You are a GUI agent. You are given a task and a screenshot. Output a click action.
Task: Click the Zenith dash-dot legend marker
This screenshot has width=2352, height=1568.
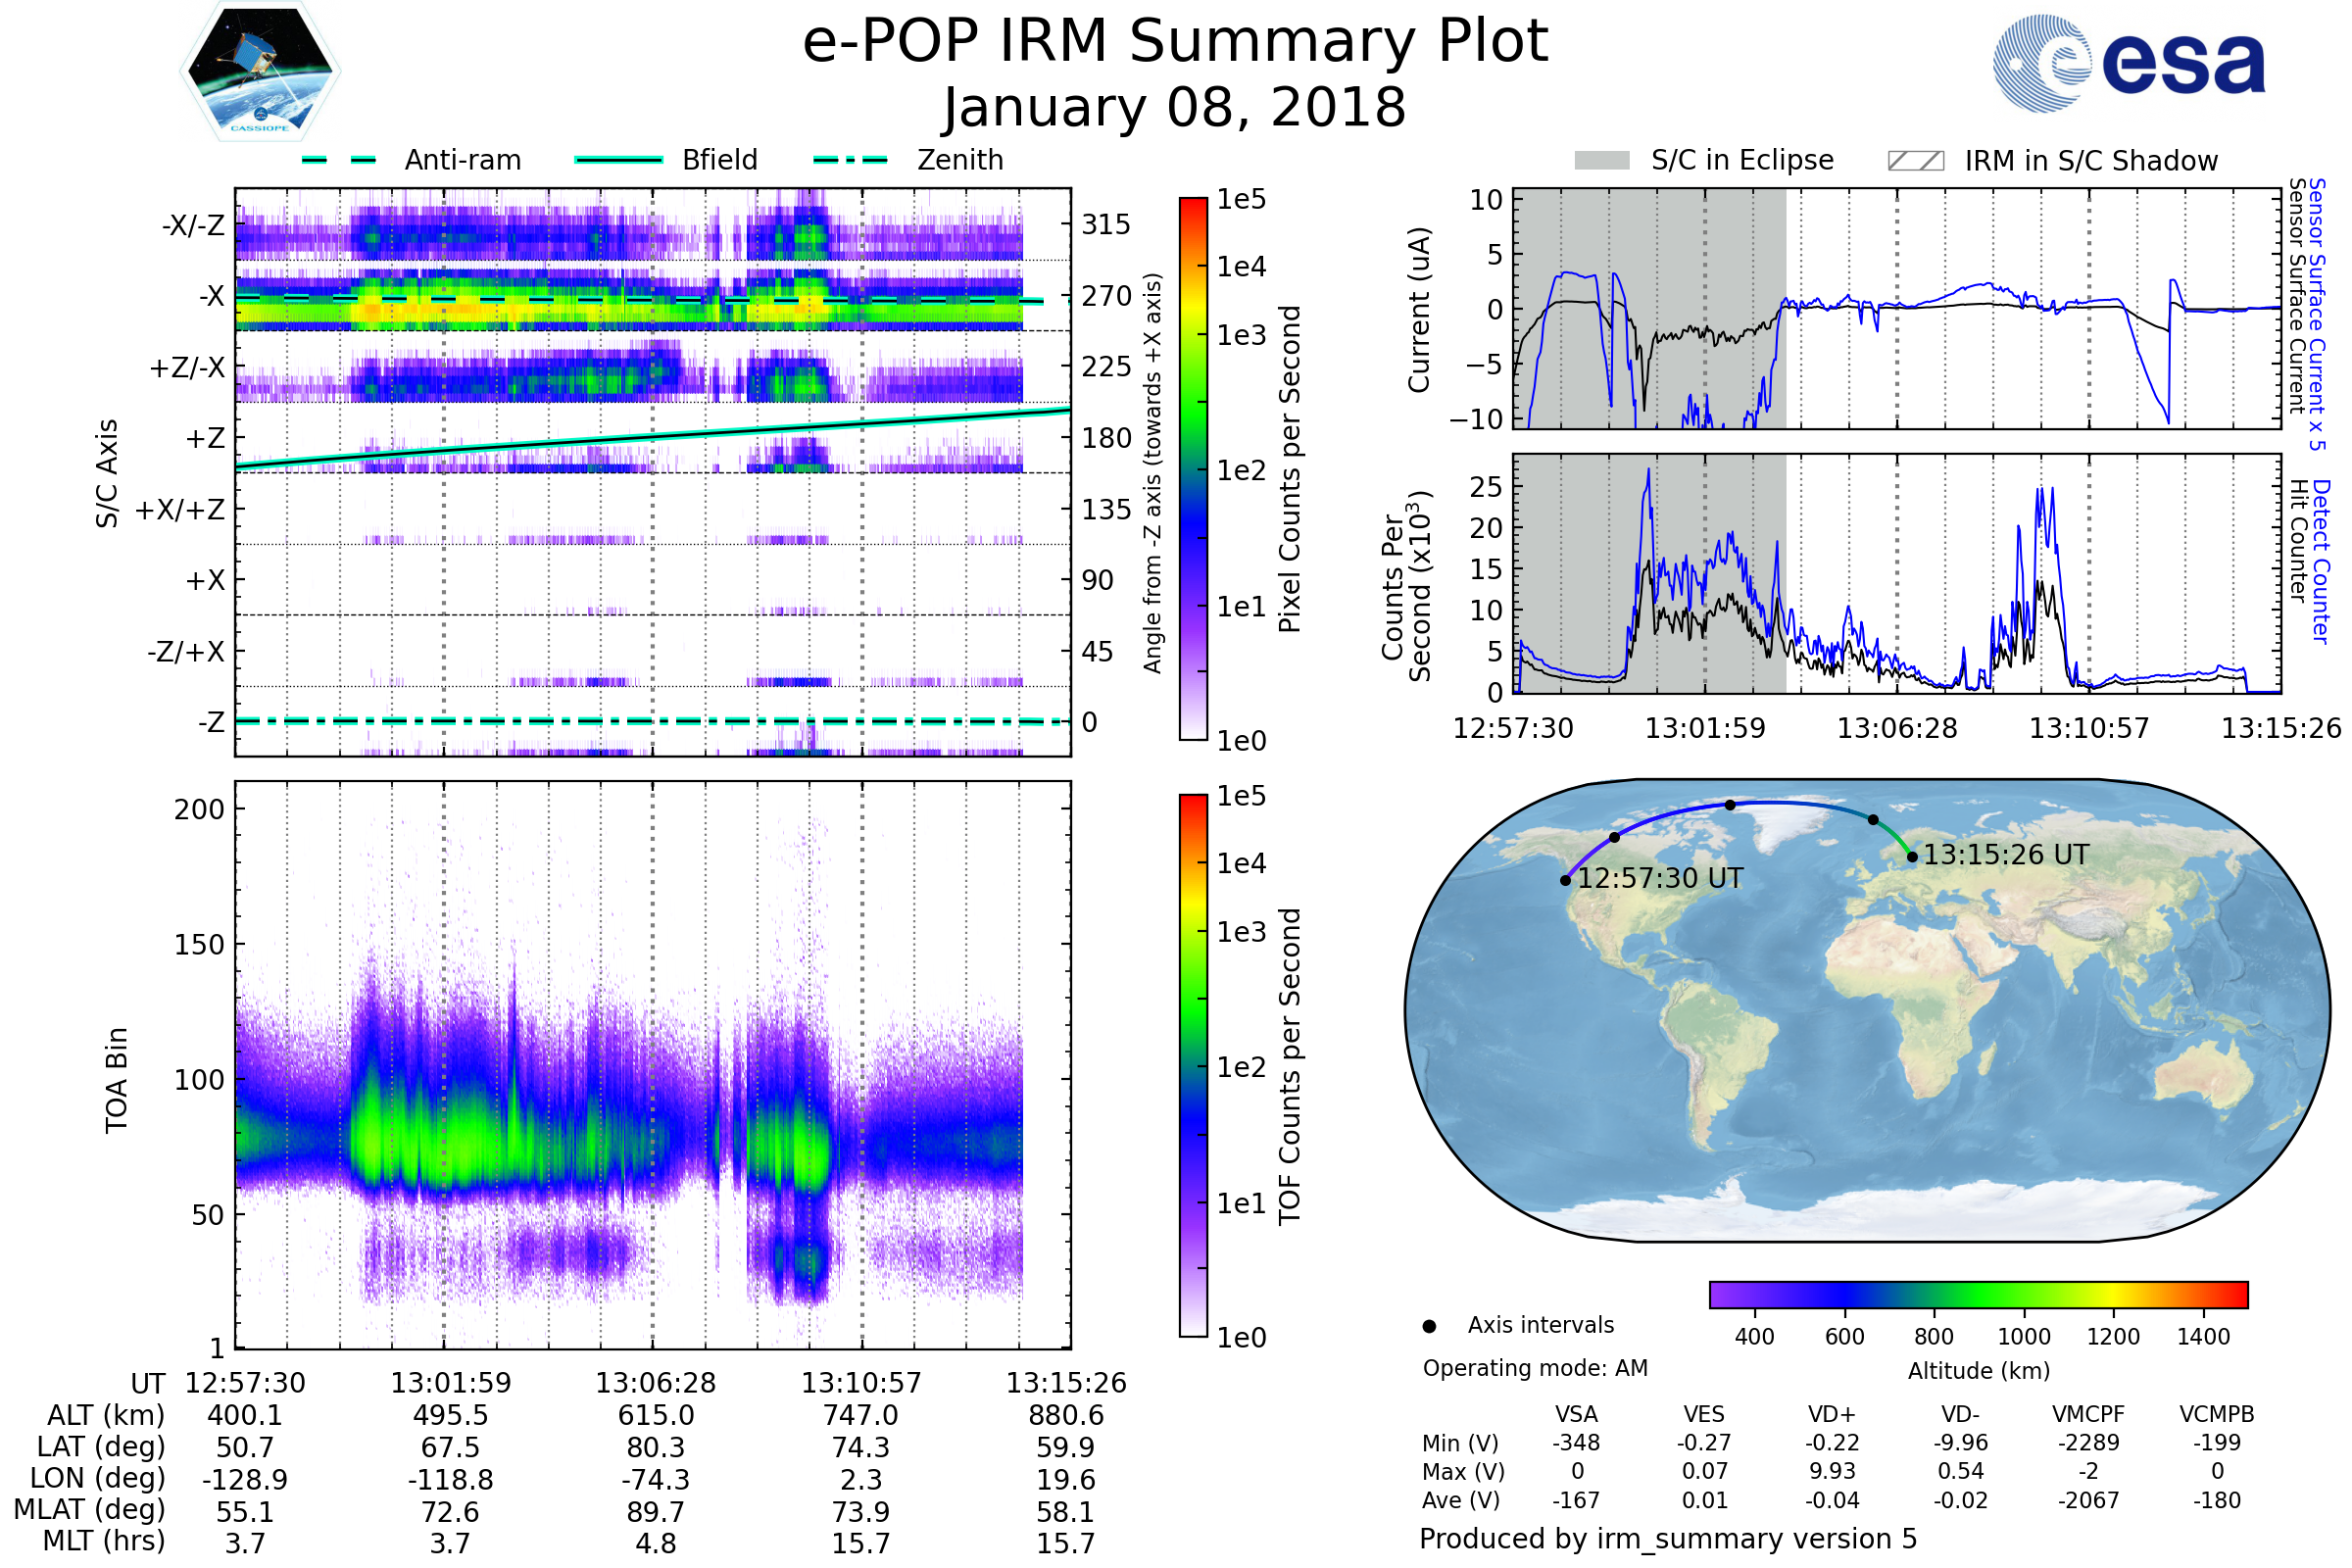(x=850, y=160)
